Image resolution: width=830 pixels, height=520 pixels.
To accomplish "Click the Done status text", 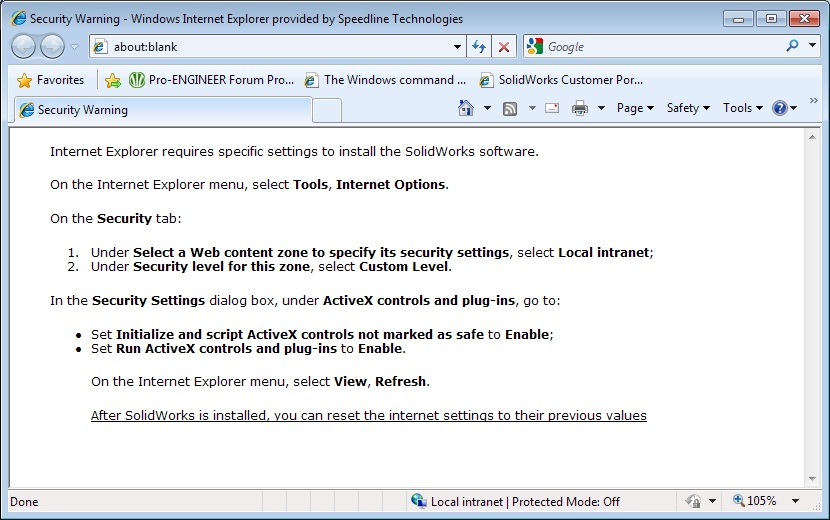I will click(24, 502).
